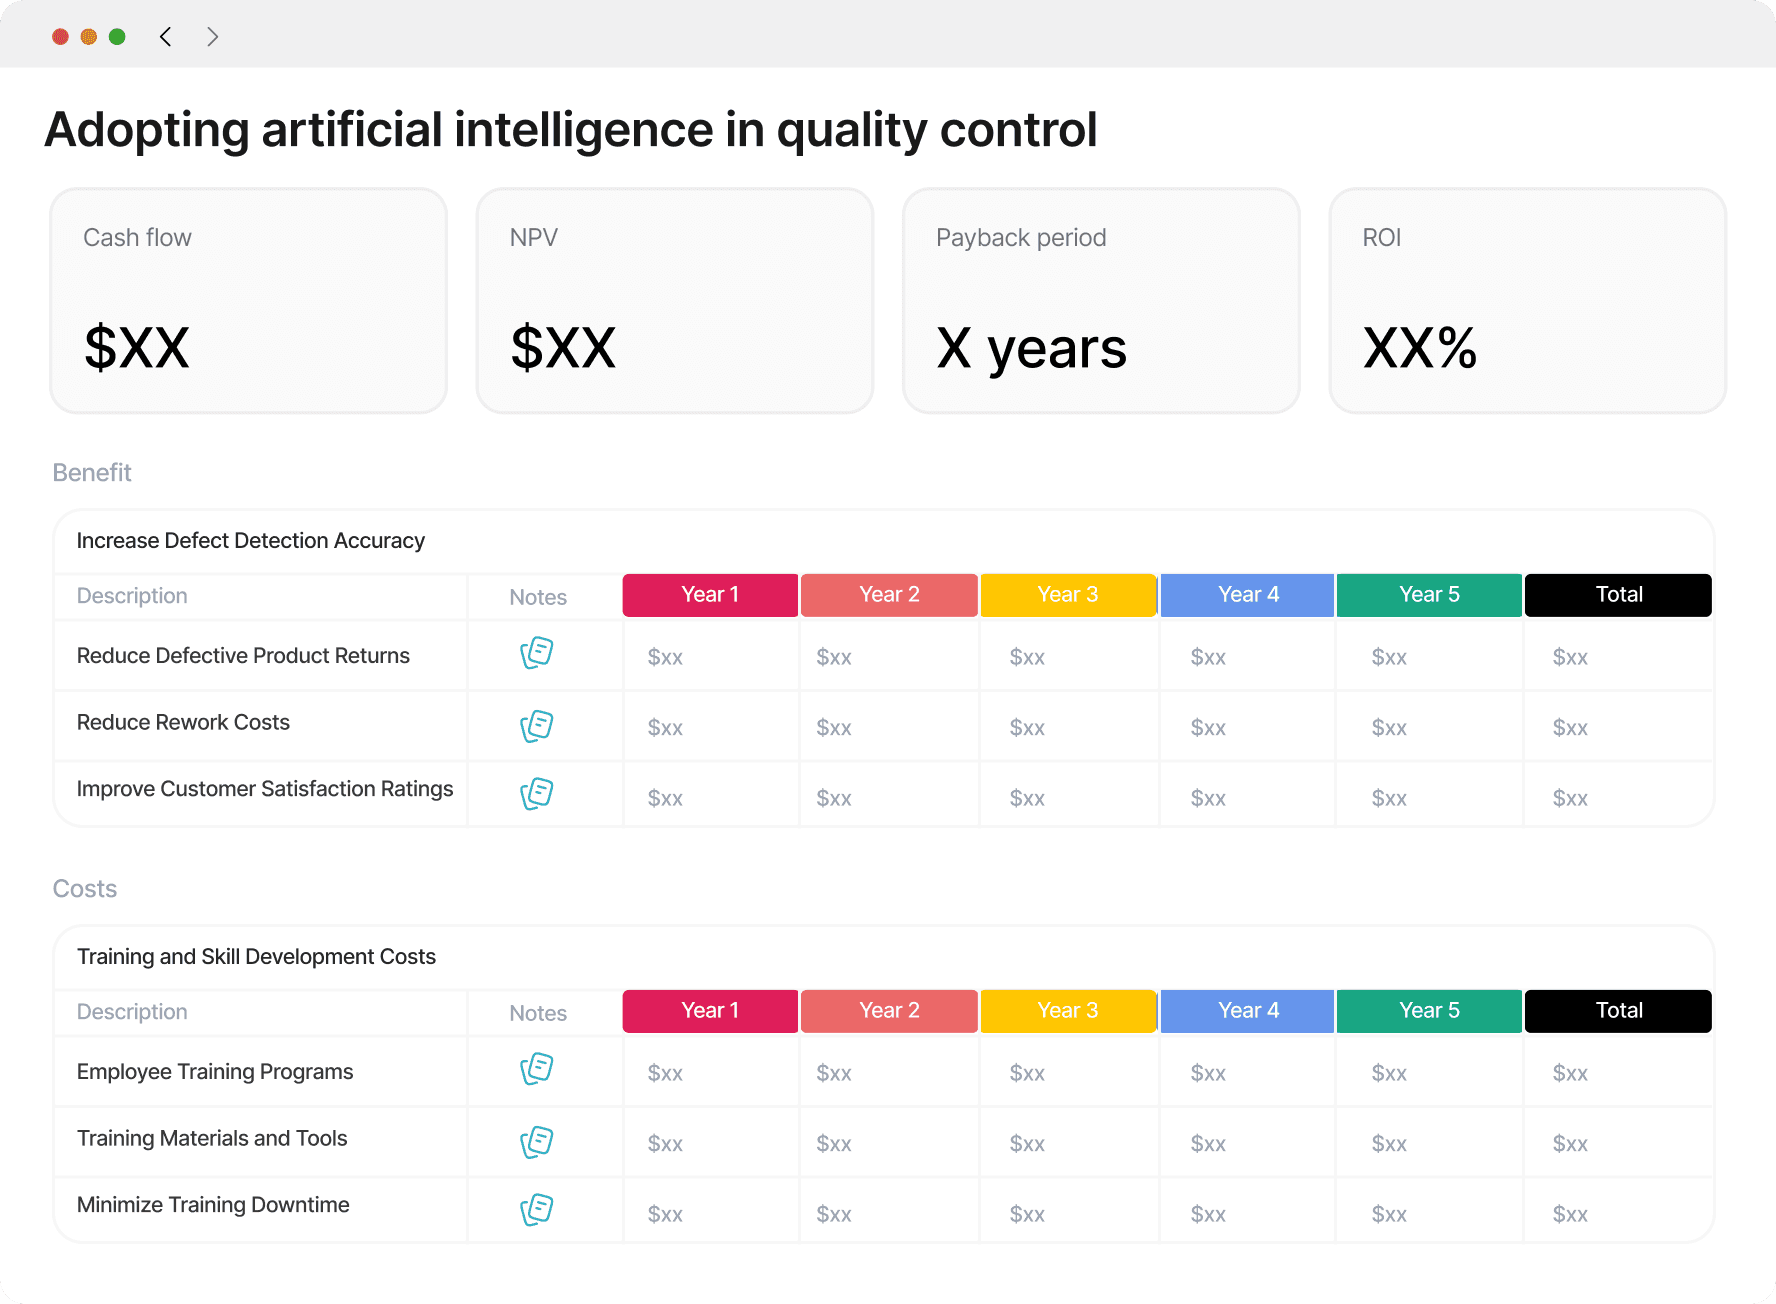Open notes for Reduce Defective Product Returns
1776x1304 pixels.
(537, 653)
